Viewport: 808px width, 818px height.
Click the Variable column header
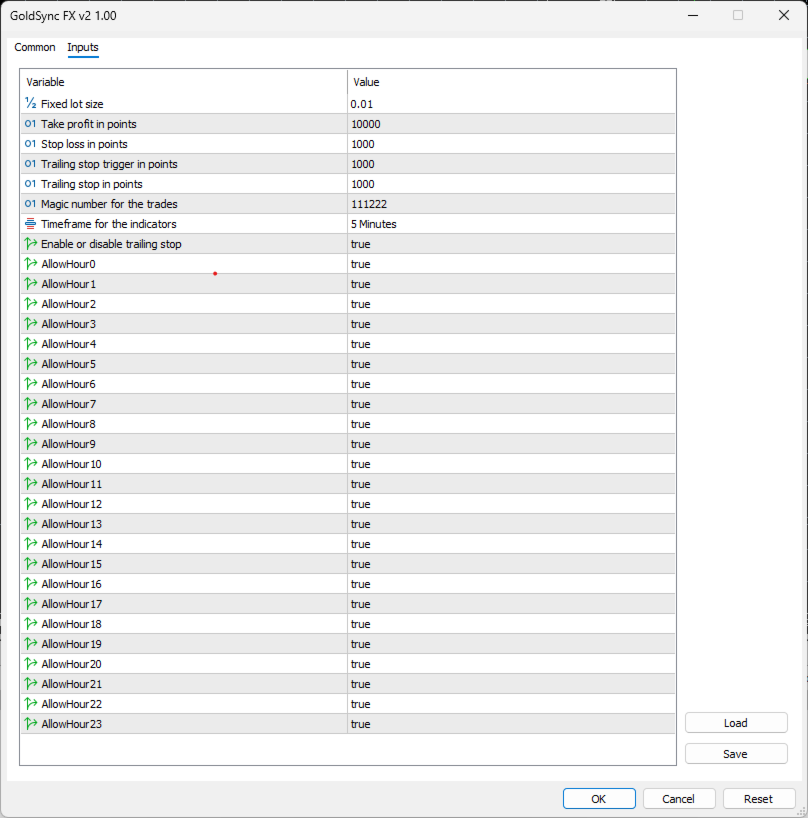pos(45,82)
